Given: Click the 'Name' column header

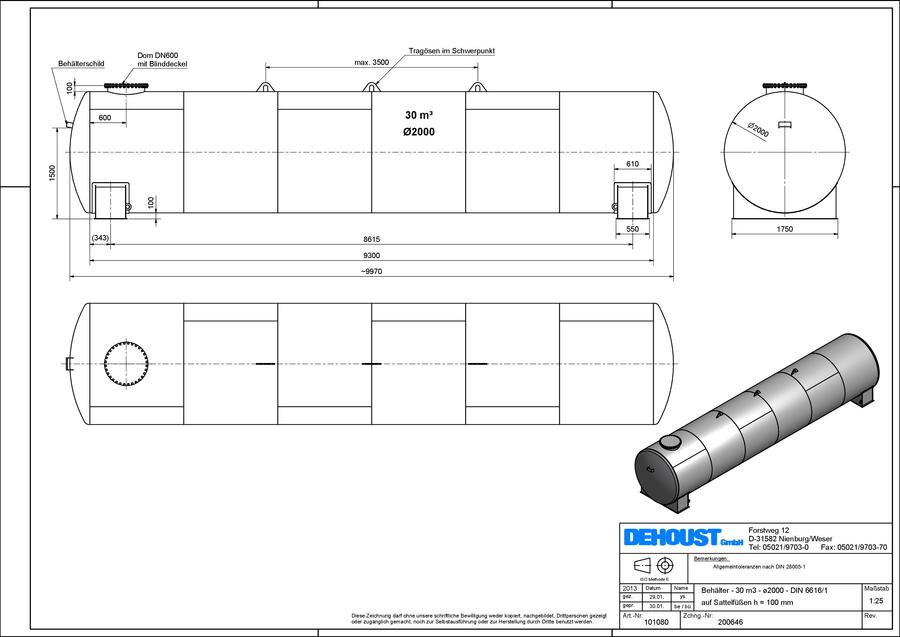Looking at the screenshot, I should (x=681, y=588).
